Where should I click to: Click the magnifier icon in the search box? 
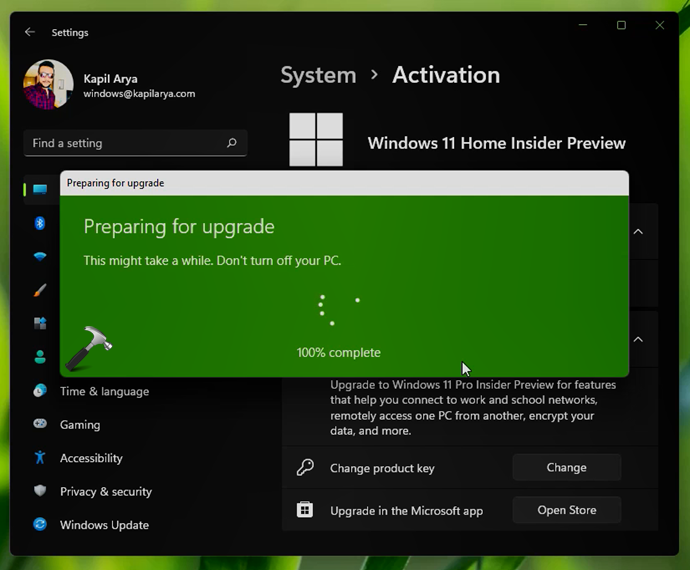coord(232,143)
